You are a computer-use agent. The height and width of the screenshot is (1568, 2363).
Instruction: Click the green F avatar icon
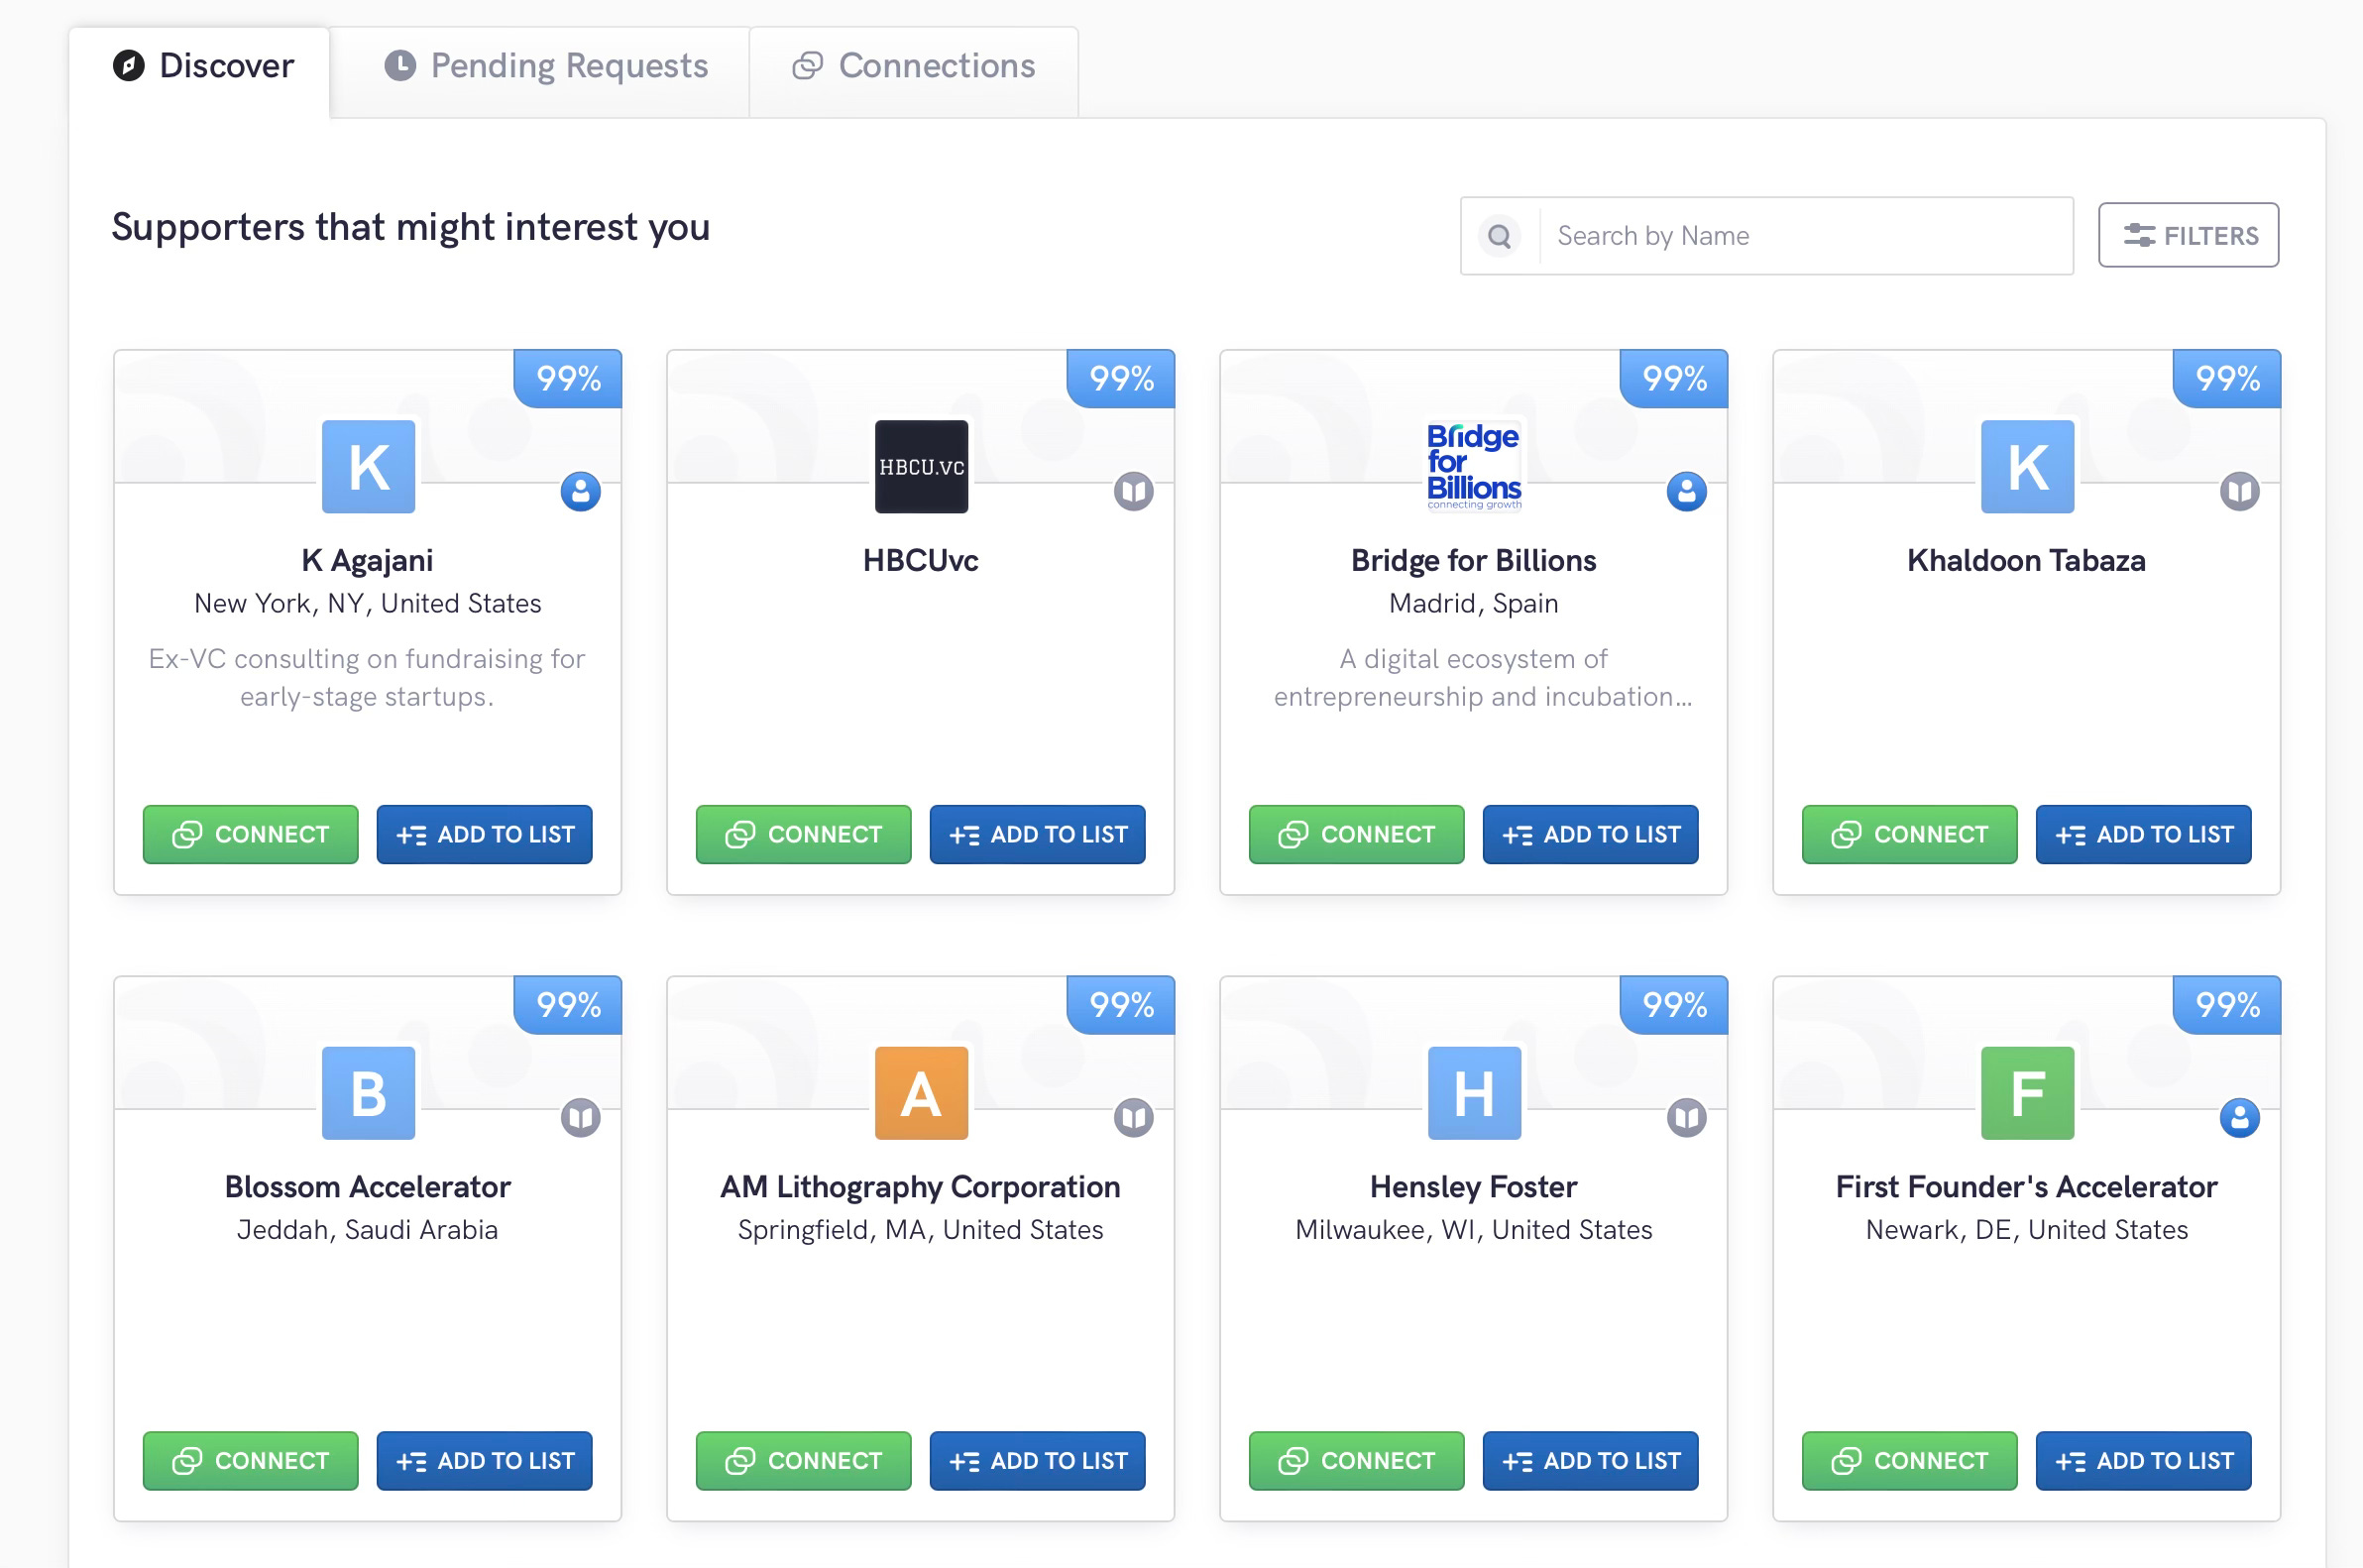click(2026, 1092)
